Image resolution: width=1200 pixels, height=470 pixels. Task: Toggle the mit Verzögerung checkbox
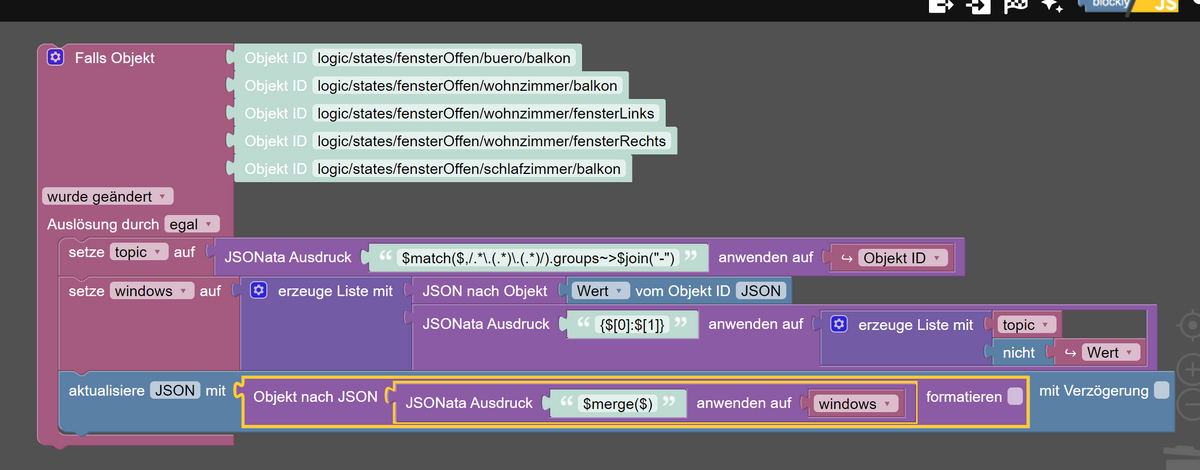click(x=1161, y=391)
